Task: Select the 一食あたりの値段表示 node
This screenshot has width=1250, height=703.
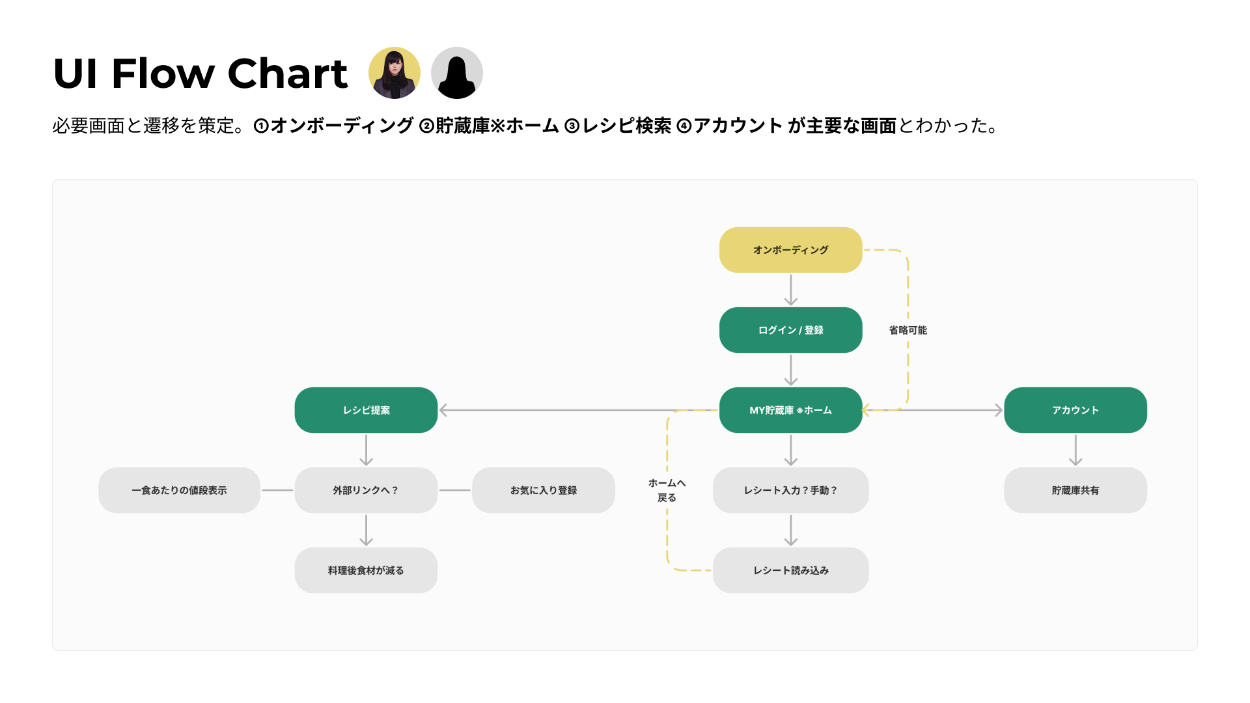Action: (x=179, y=490)
